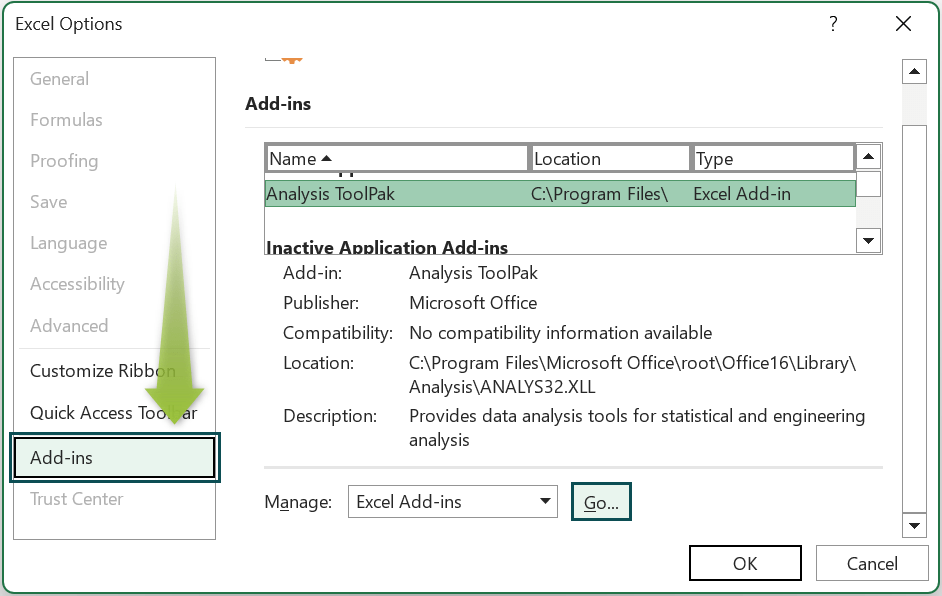
Task: Open the Trust Center section
Action: (x=76, y=499)
